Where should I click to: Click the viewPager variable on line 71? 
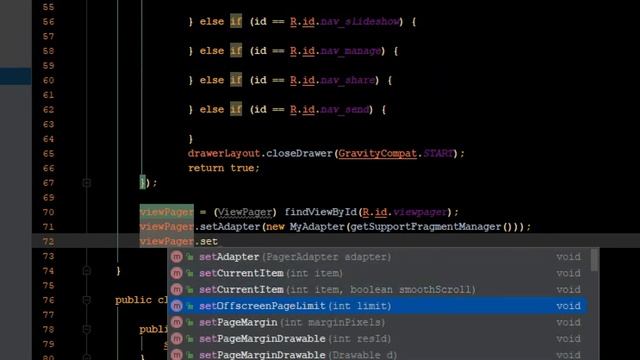(167, 227)
